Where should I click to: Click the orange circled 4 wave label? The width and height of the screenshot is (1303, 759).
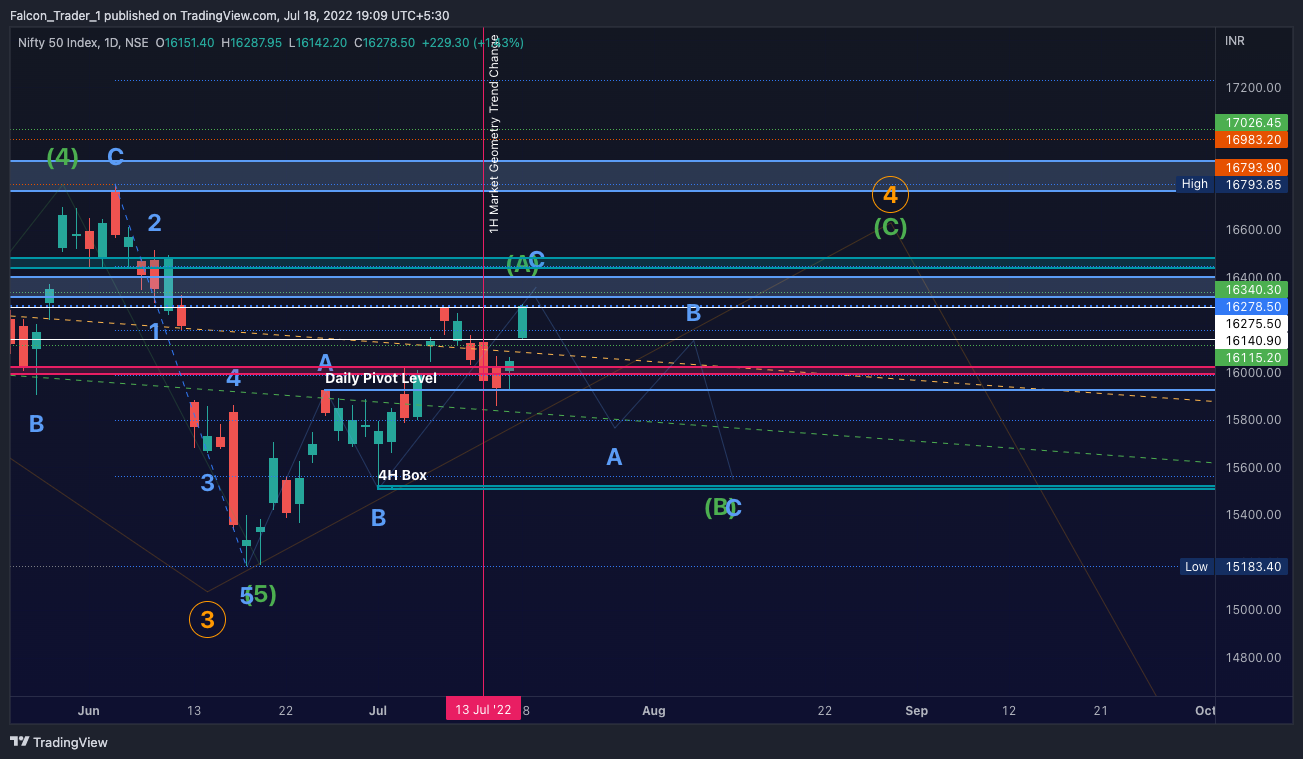[x=890, y=194]
